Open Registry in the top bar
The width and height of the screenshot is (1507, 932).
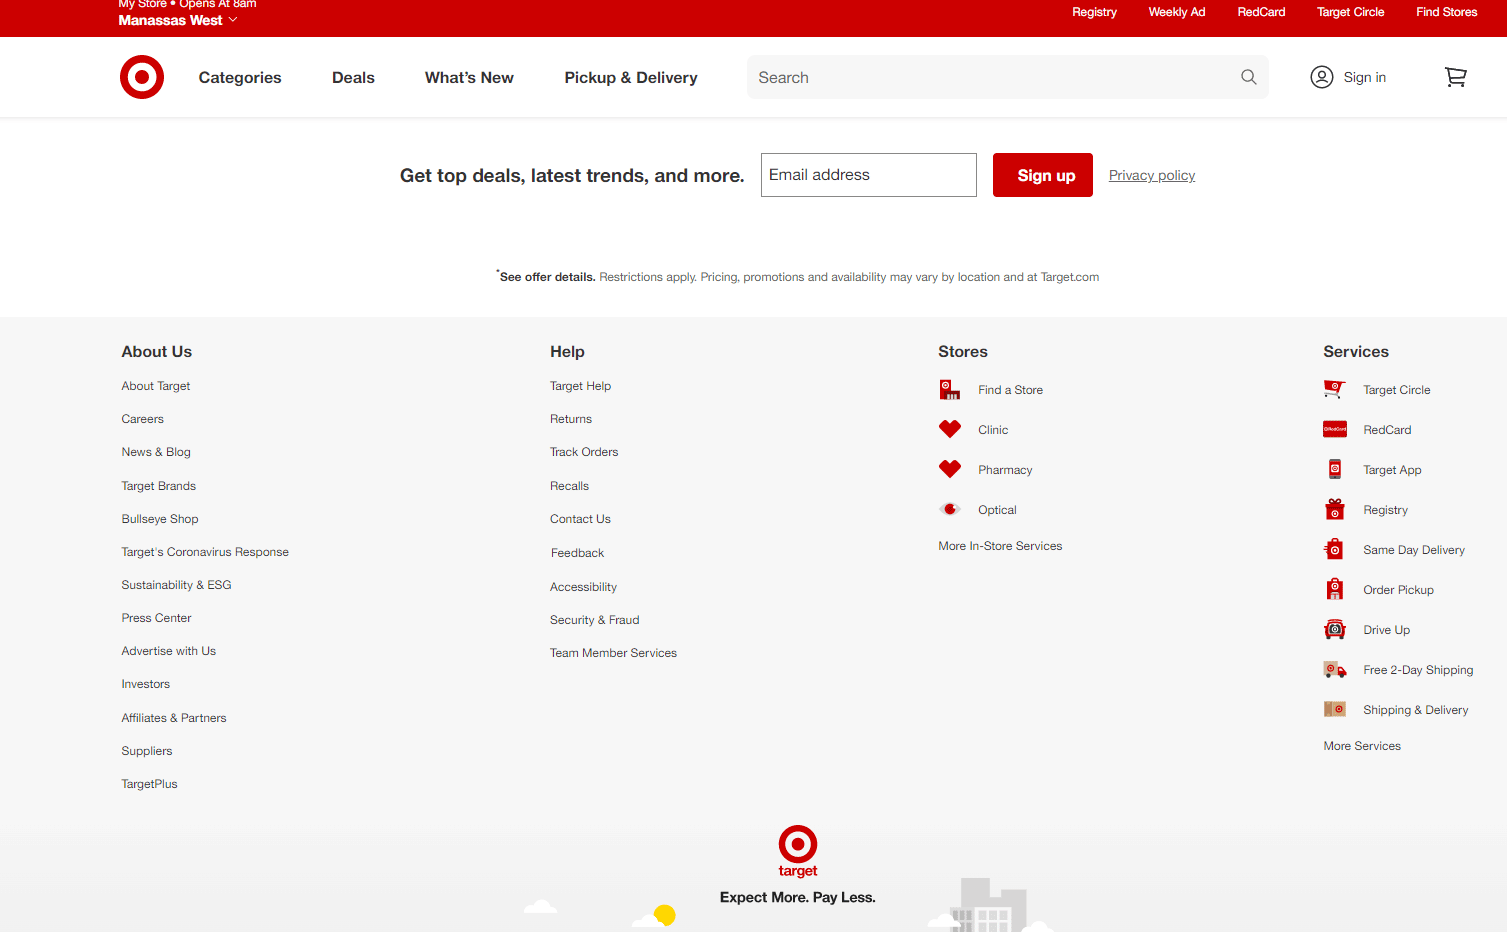[x=1094, y=12]
